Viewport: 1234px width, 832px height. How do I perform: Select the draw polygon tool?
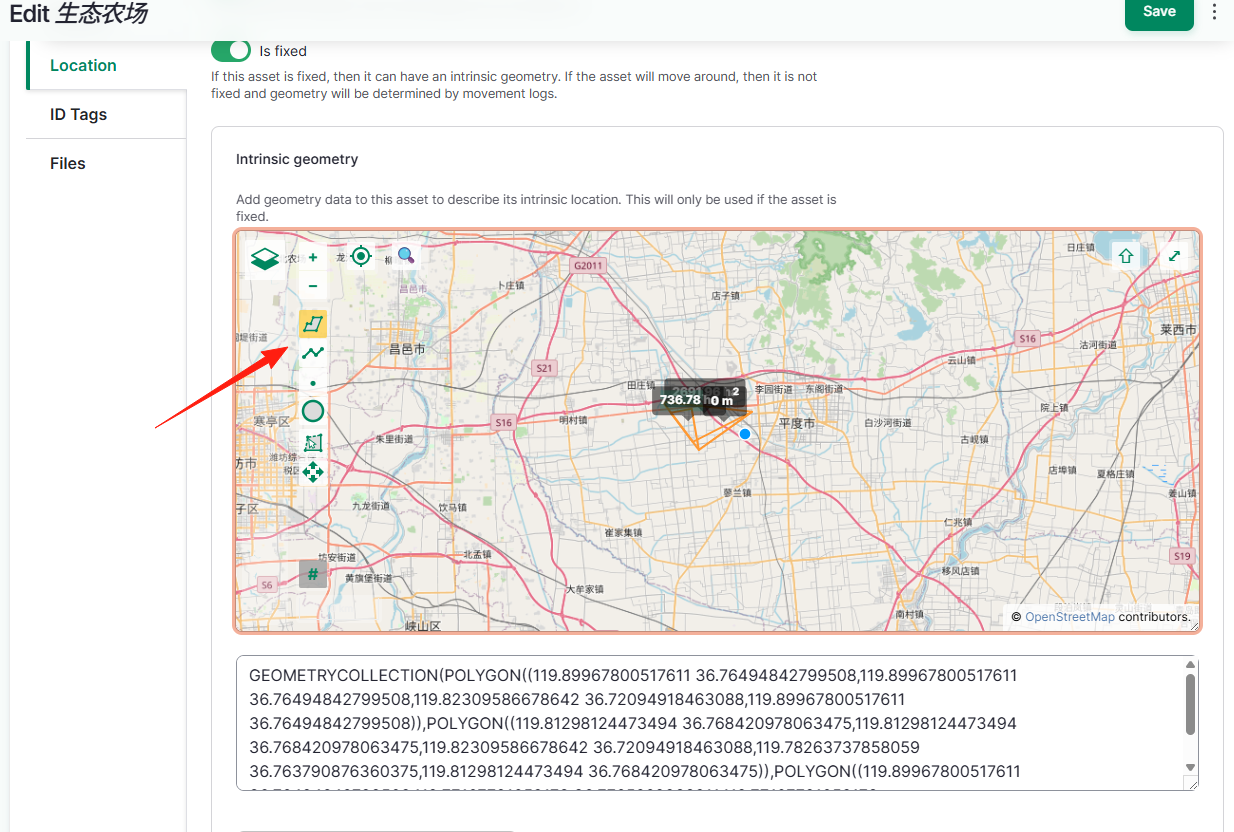313,323
